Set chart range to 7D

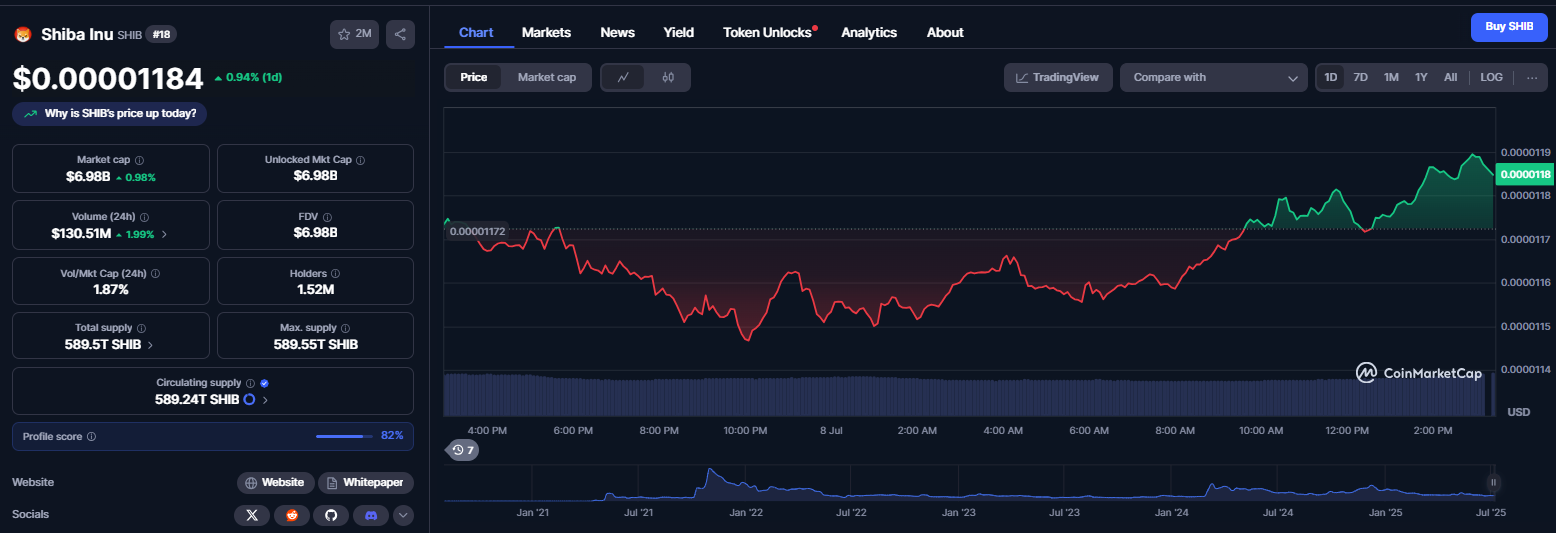coord(1360,77)
